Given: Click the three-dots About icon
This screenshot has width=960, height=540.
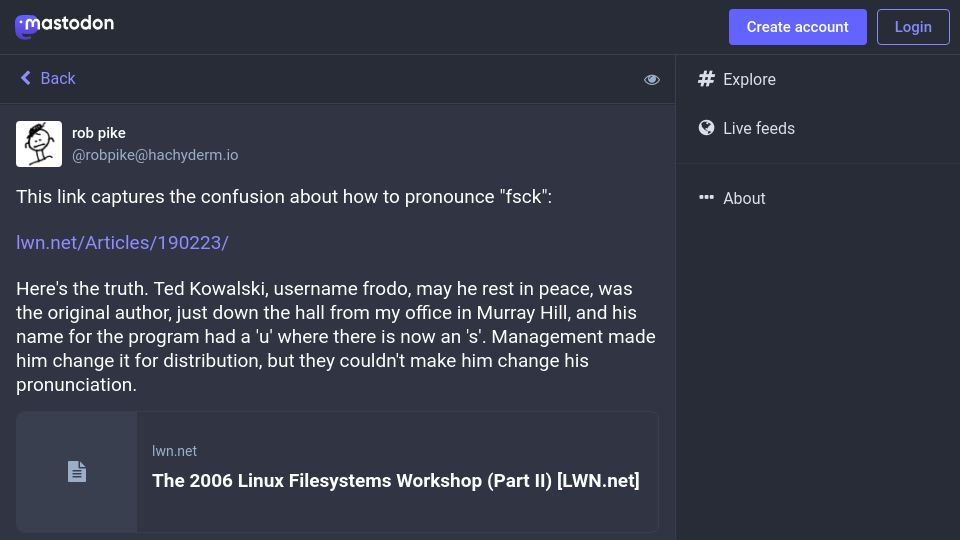Looking at the screenshot, I should tap(707, 197).
